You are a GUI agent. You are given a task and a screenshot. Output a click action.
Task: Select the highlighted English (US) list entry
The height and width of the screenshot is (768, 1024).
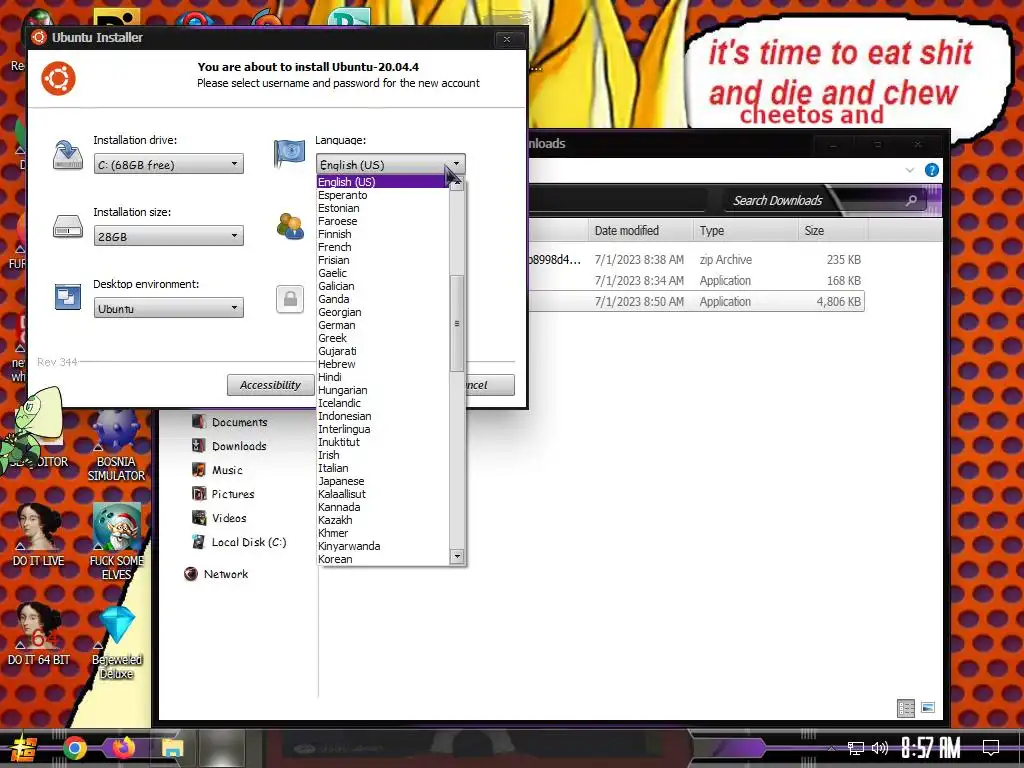click(x=383, y=182)
